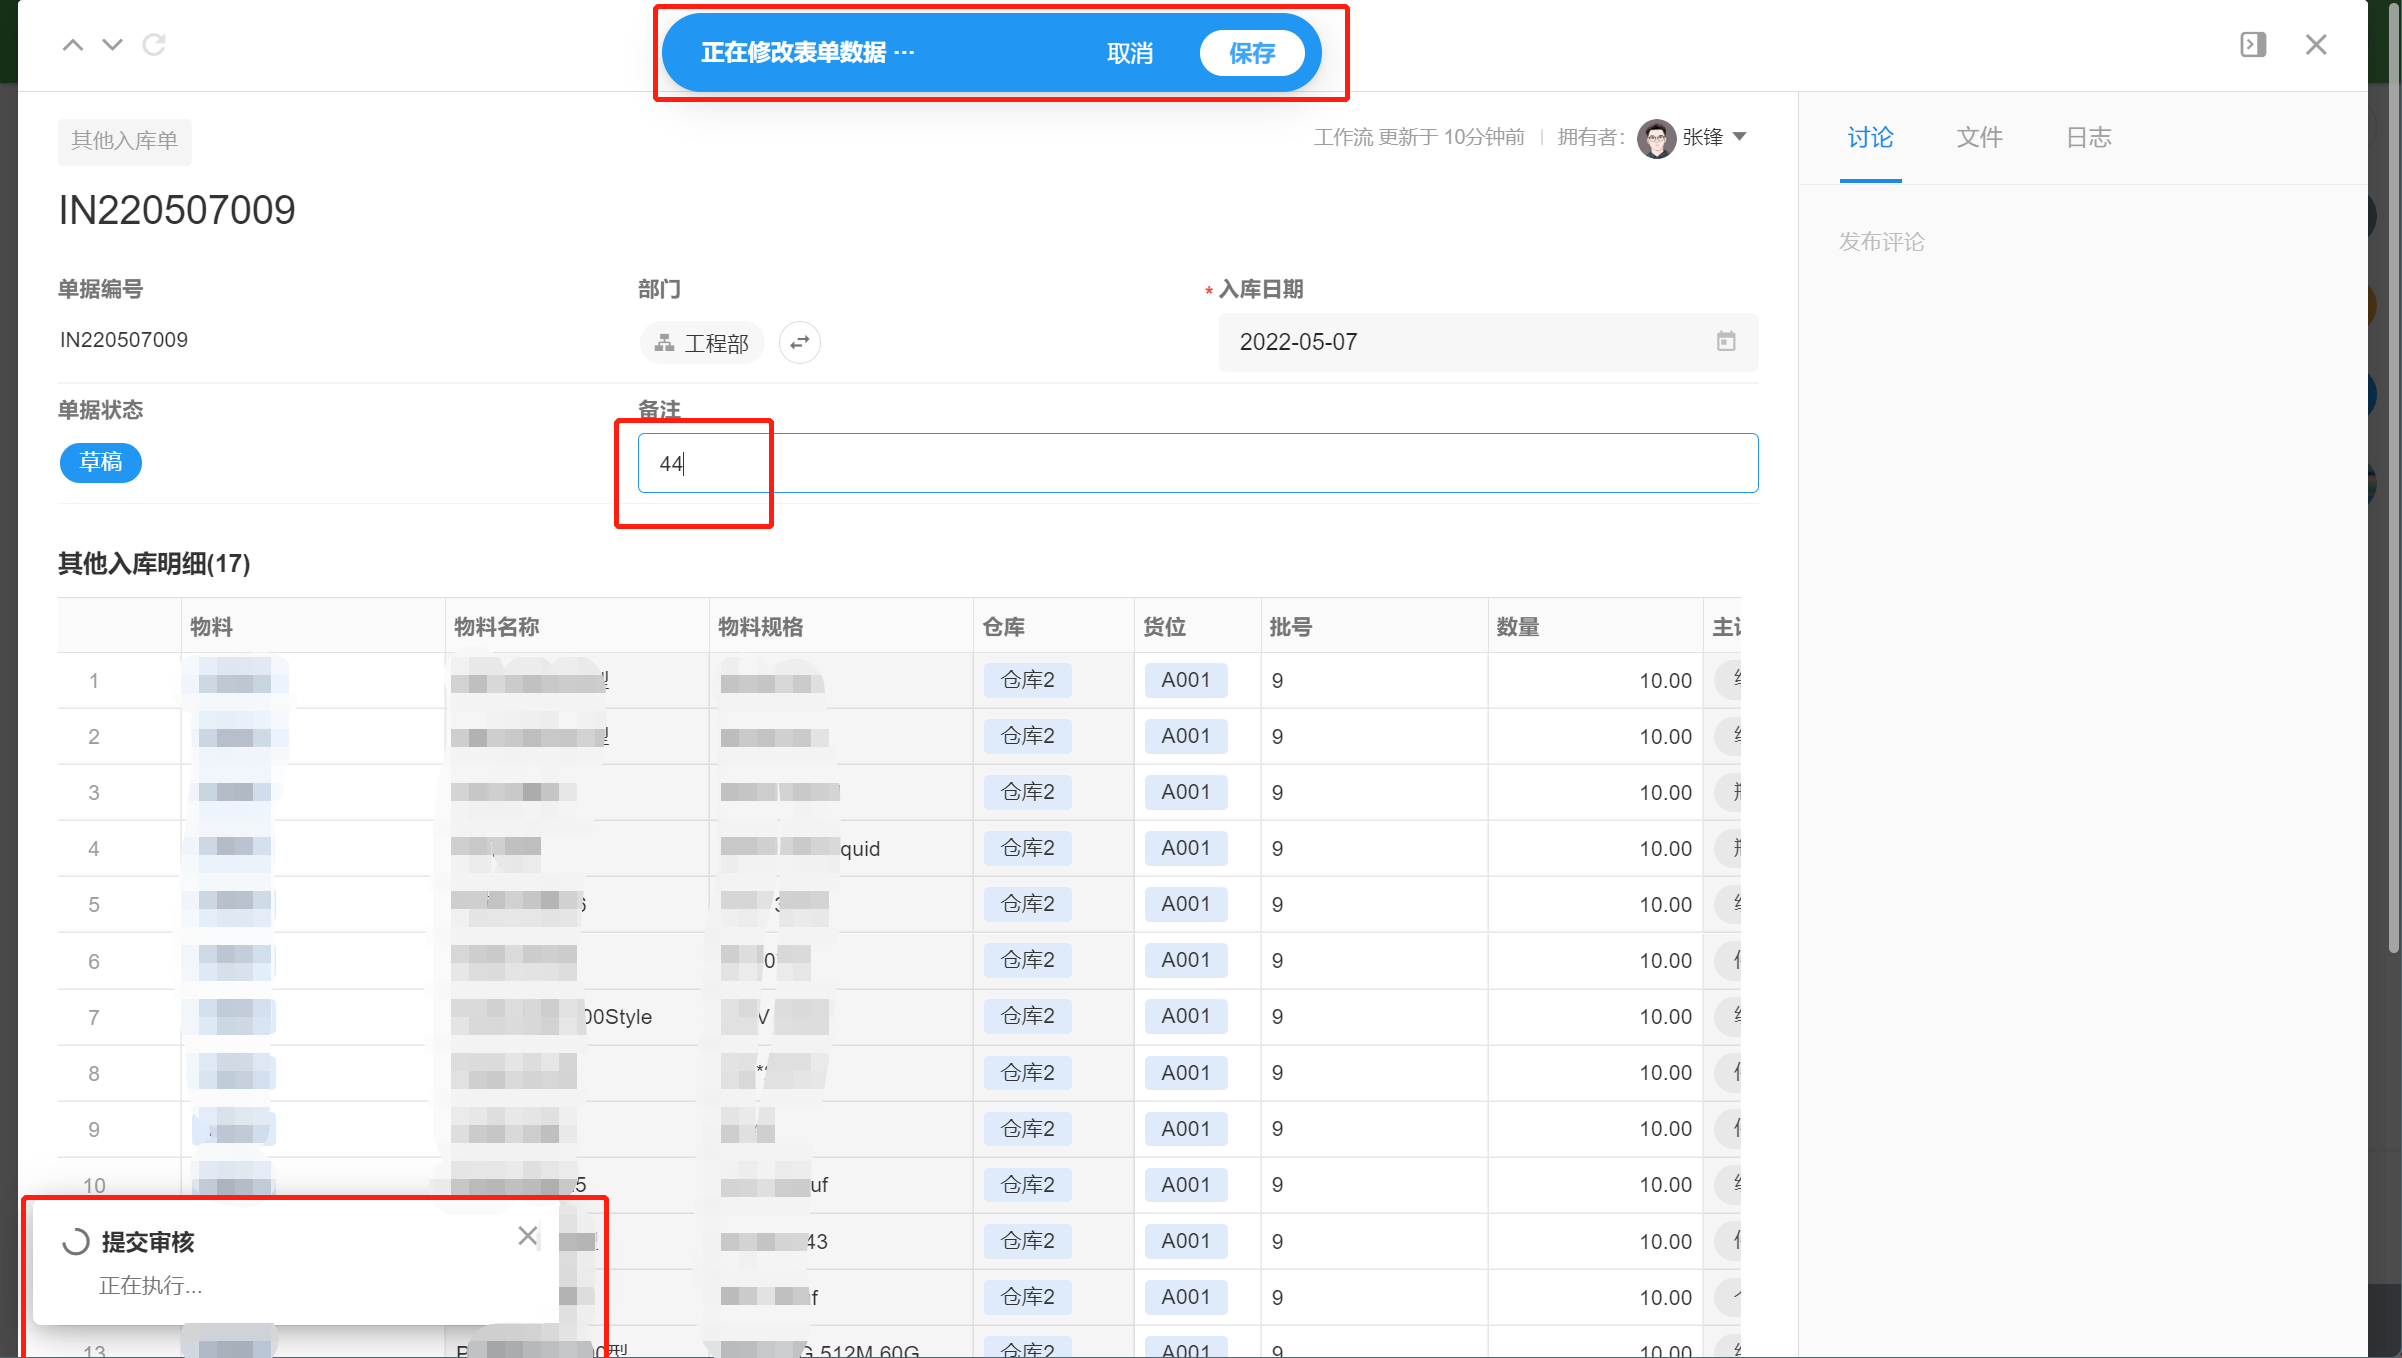Switch to the 文件 tab
Image resolution: width=2402 pixels, height=1358 pixels.
click(x=1979, y=138)
